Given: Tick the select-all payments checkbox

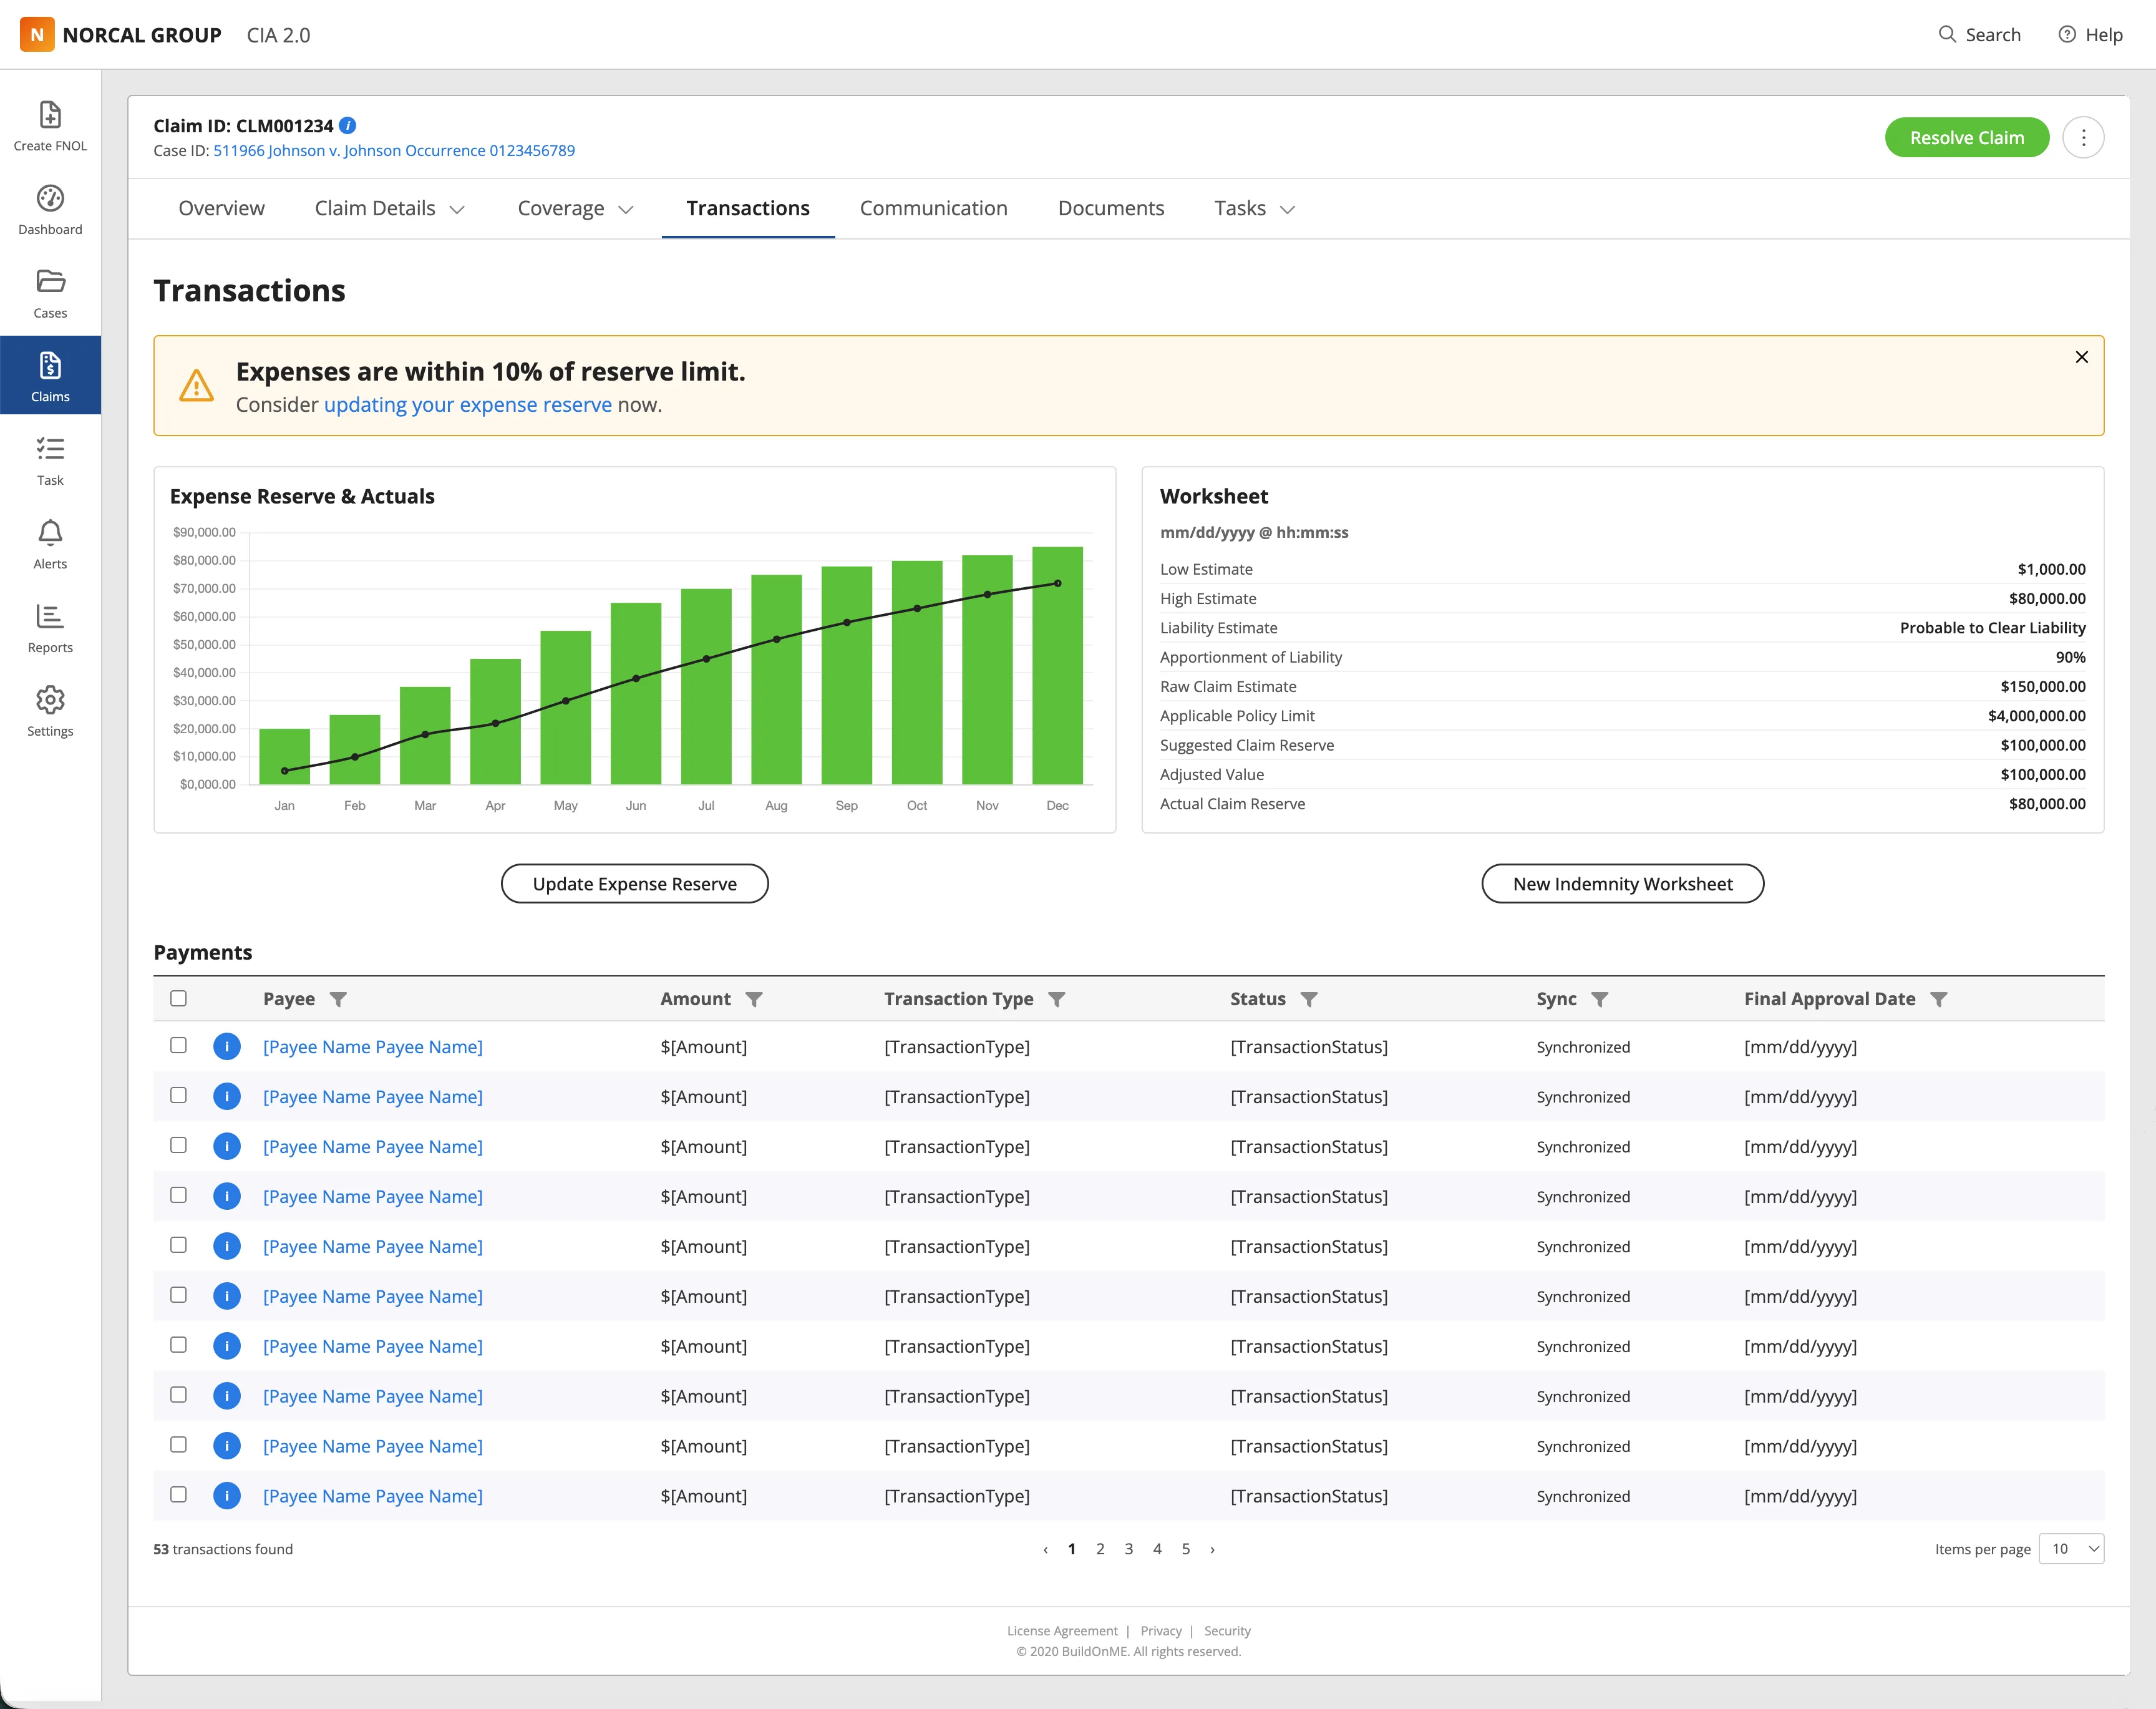Looking at the screenshot, I should [178, 998].
